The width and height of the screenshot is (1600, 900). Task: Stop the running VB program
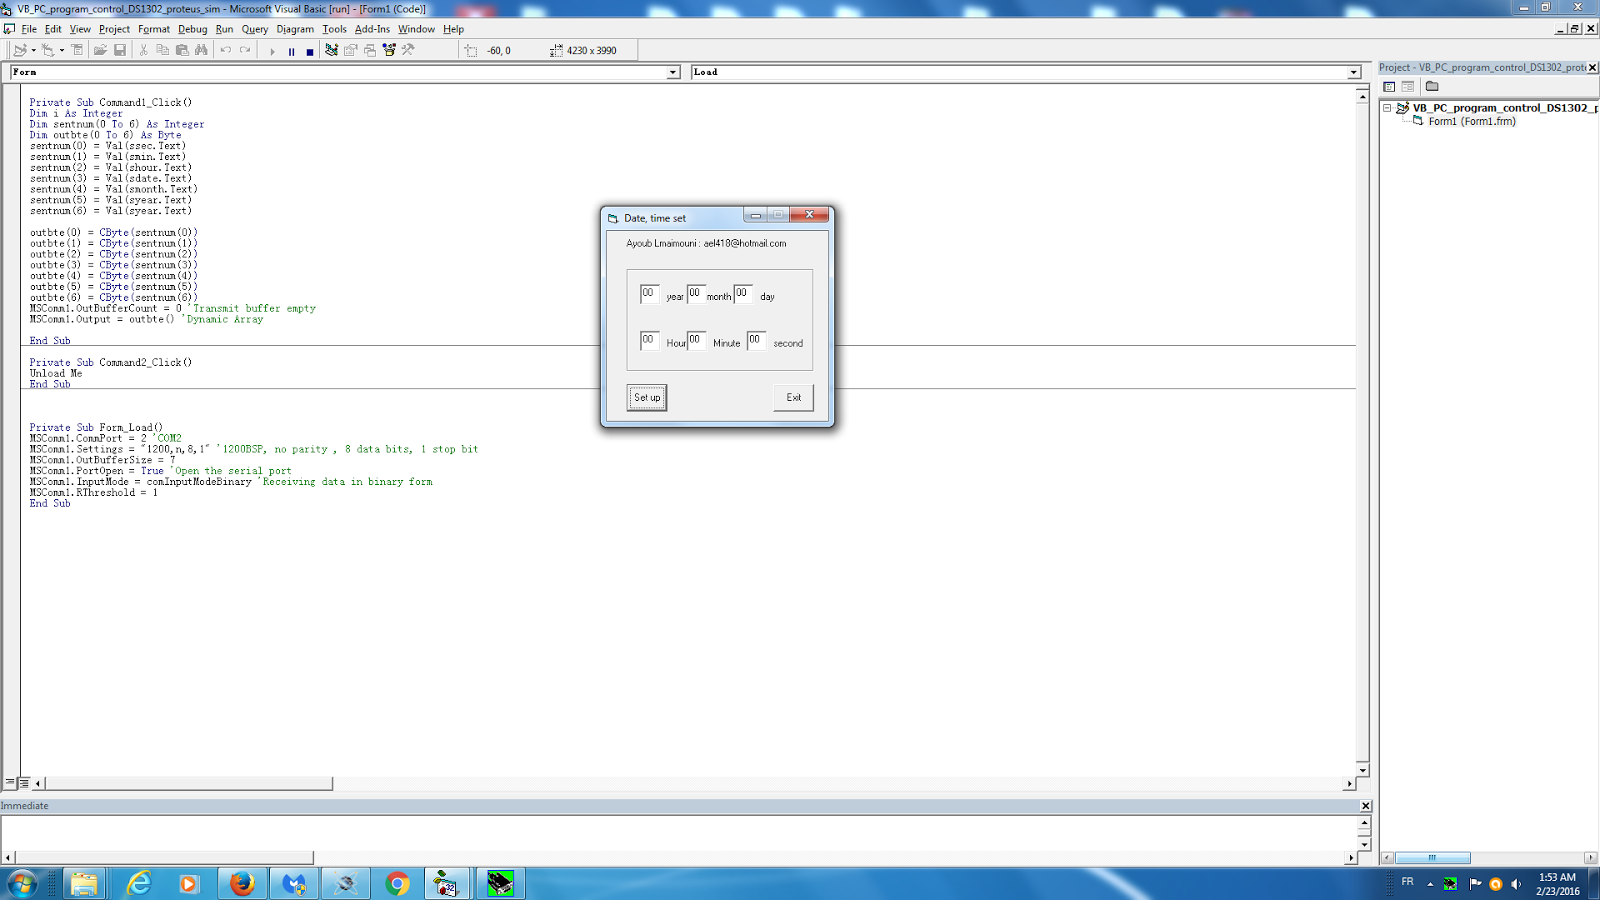[310, 50]
